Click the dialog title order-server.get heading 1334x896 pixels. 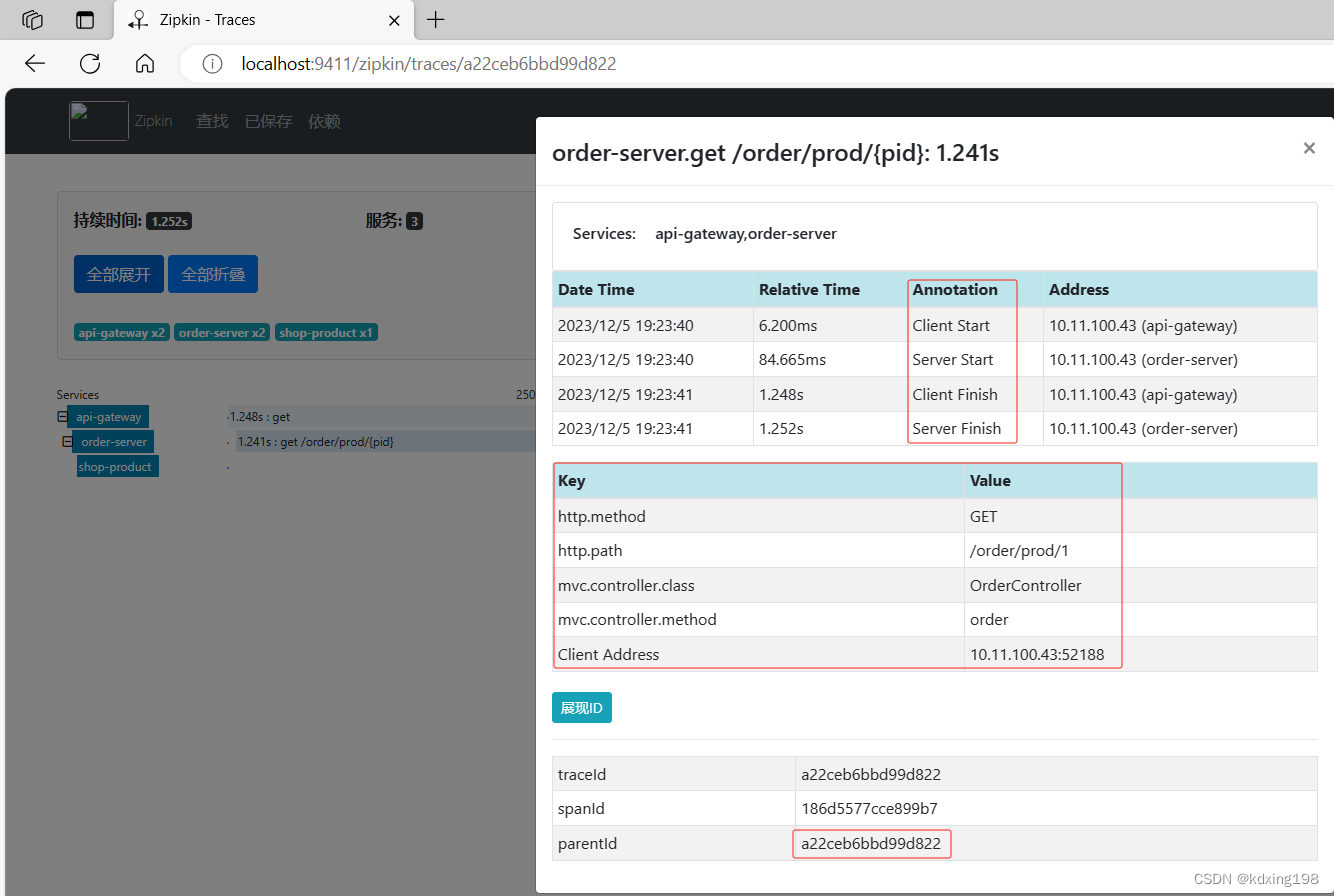coord(776,152)
